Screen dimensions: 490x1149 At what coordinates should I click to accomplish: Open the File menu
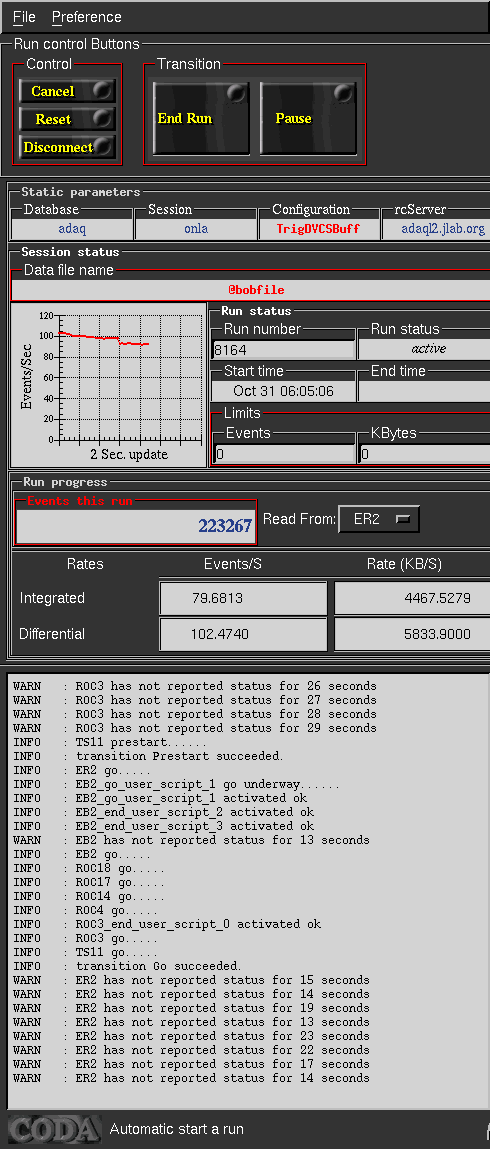(23, 17)
